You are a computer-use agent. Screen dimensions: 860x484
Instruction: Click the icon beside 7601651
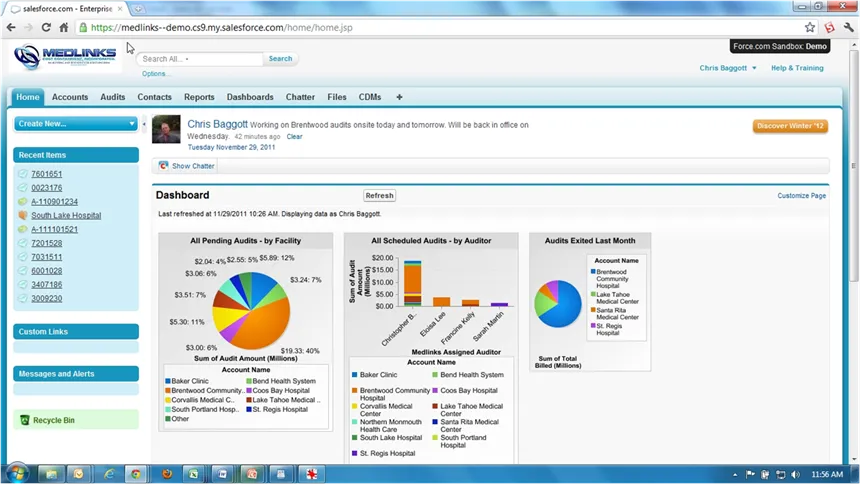(x=22, y=174)
